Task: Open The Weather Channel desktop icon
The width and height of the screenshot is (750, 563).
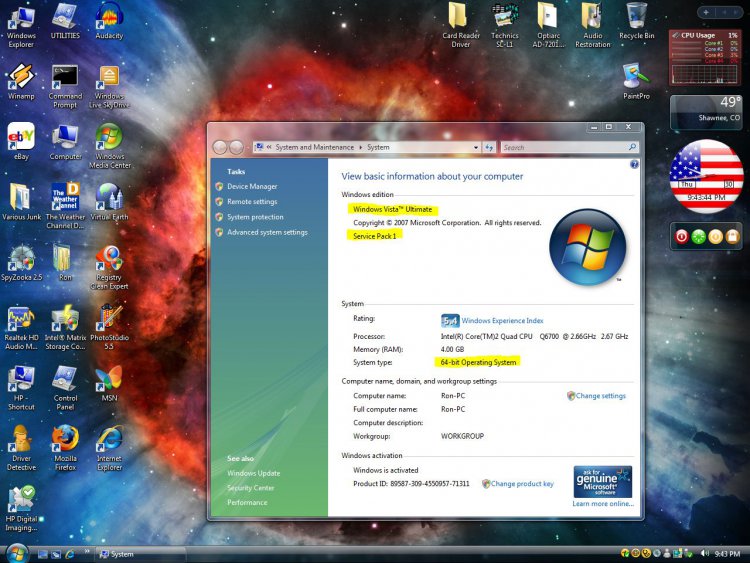Action: [65, 207]
